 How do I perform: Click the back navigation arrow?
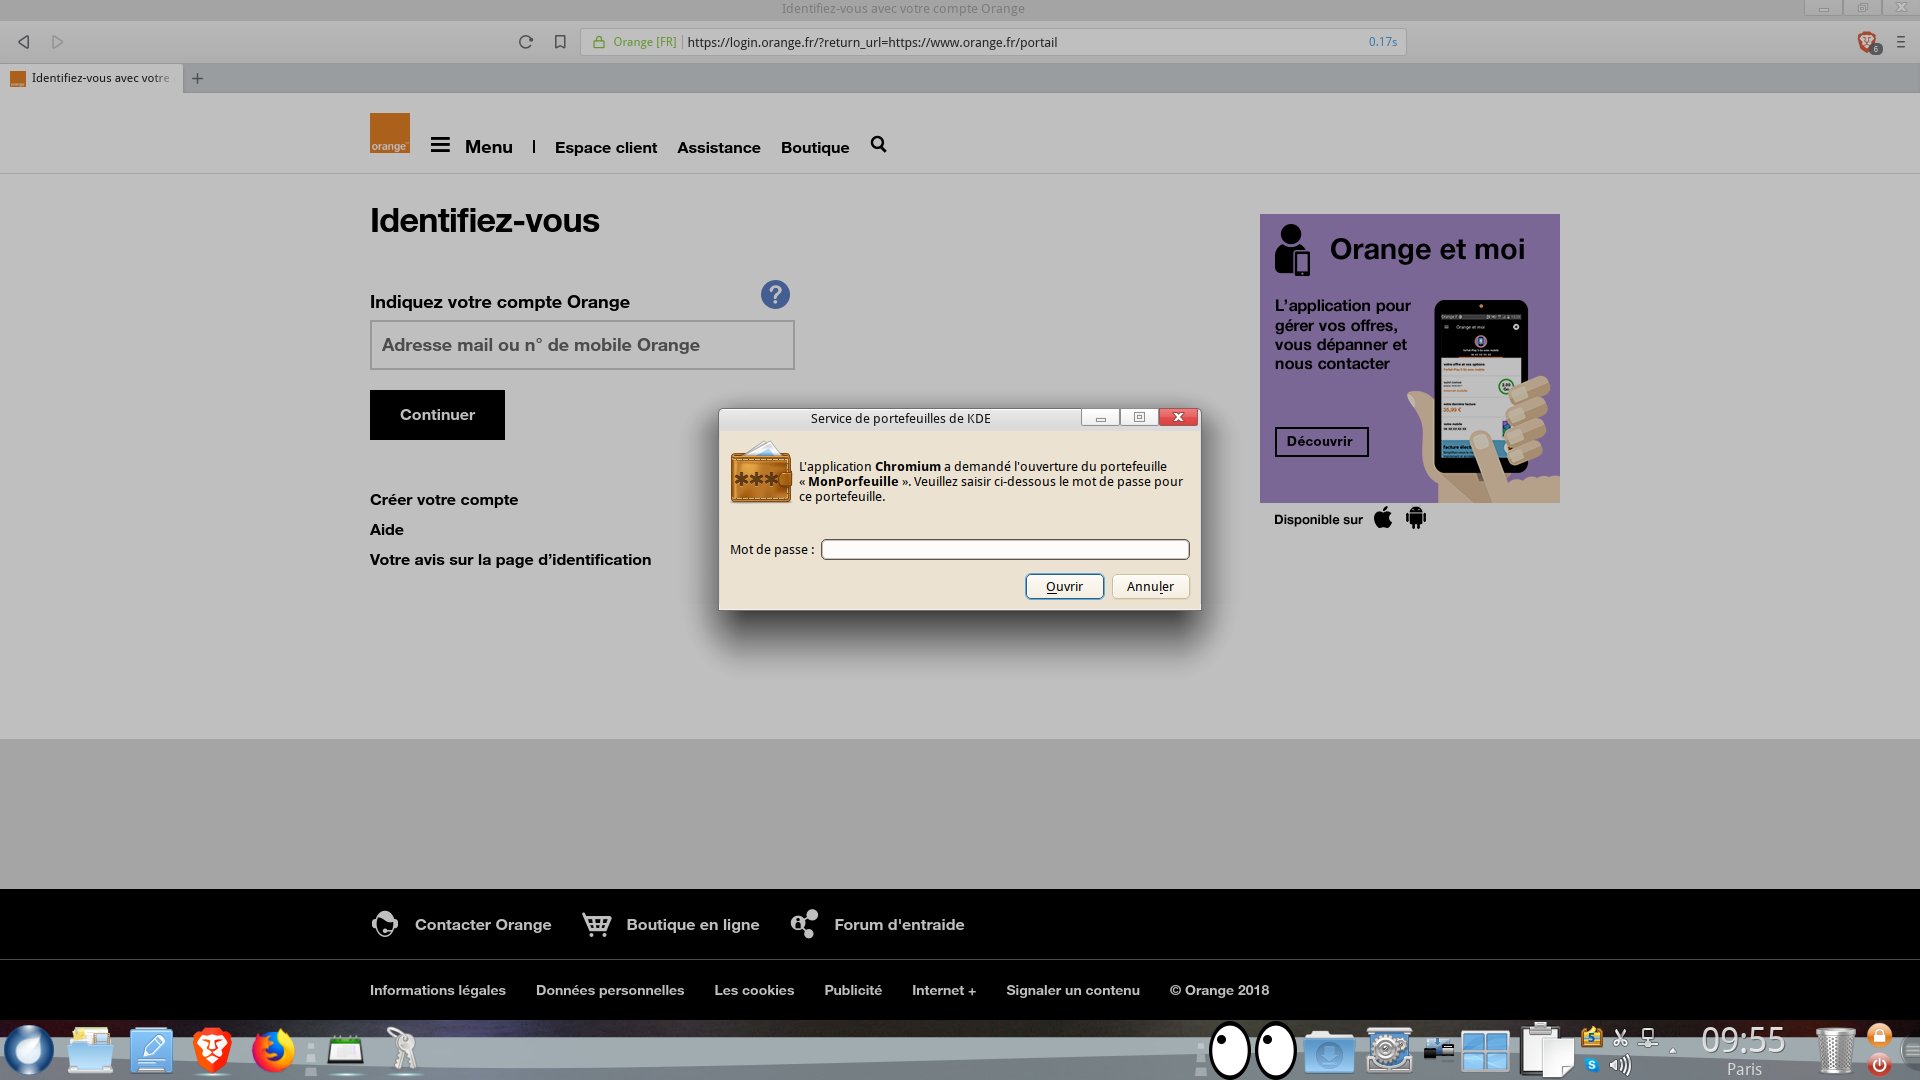tap(24, 42)
